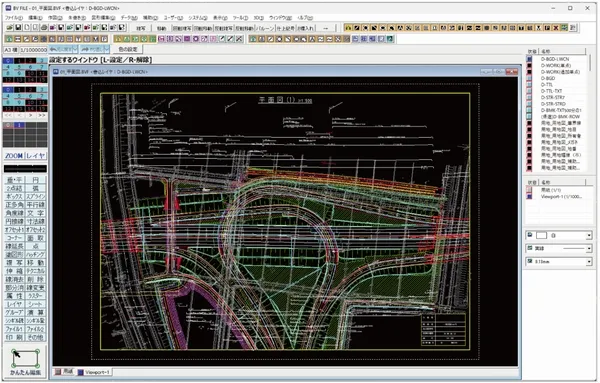
Task: Open the ウィンドウ menu
Action: click(280, 18)
